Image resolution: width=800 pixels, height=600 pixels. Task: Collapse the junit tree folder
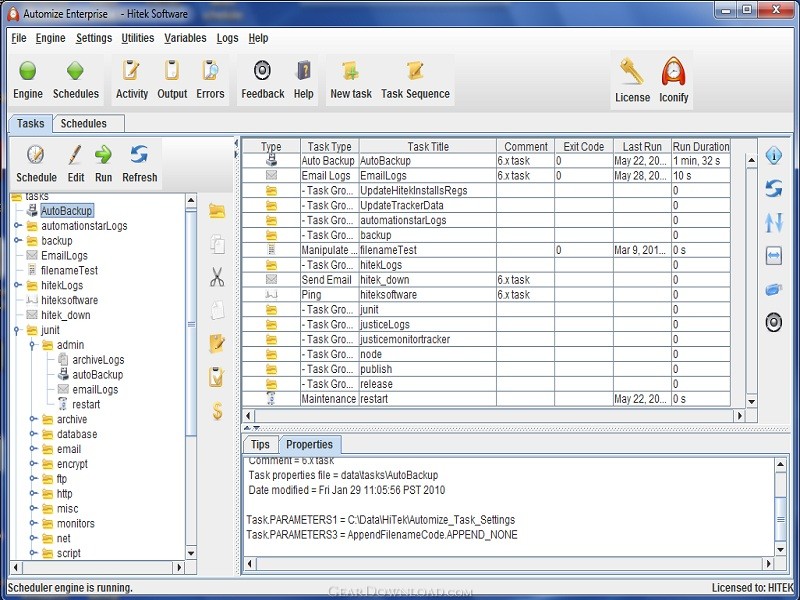(17, 330)
